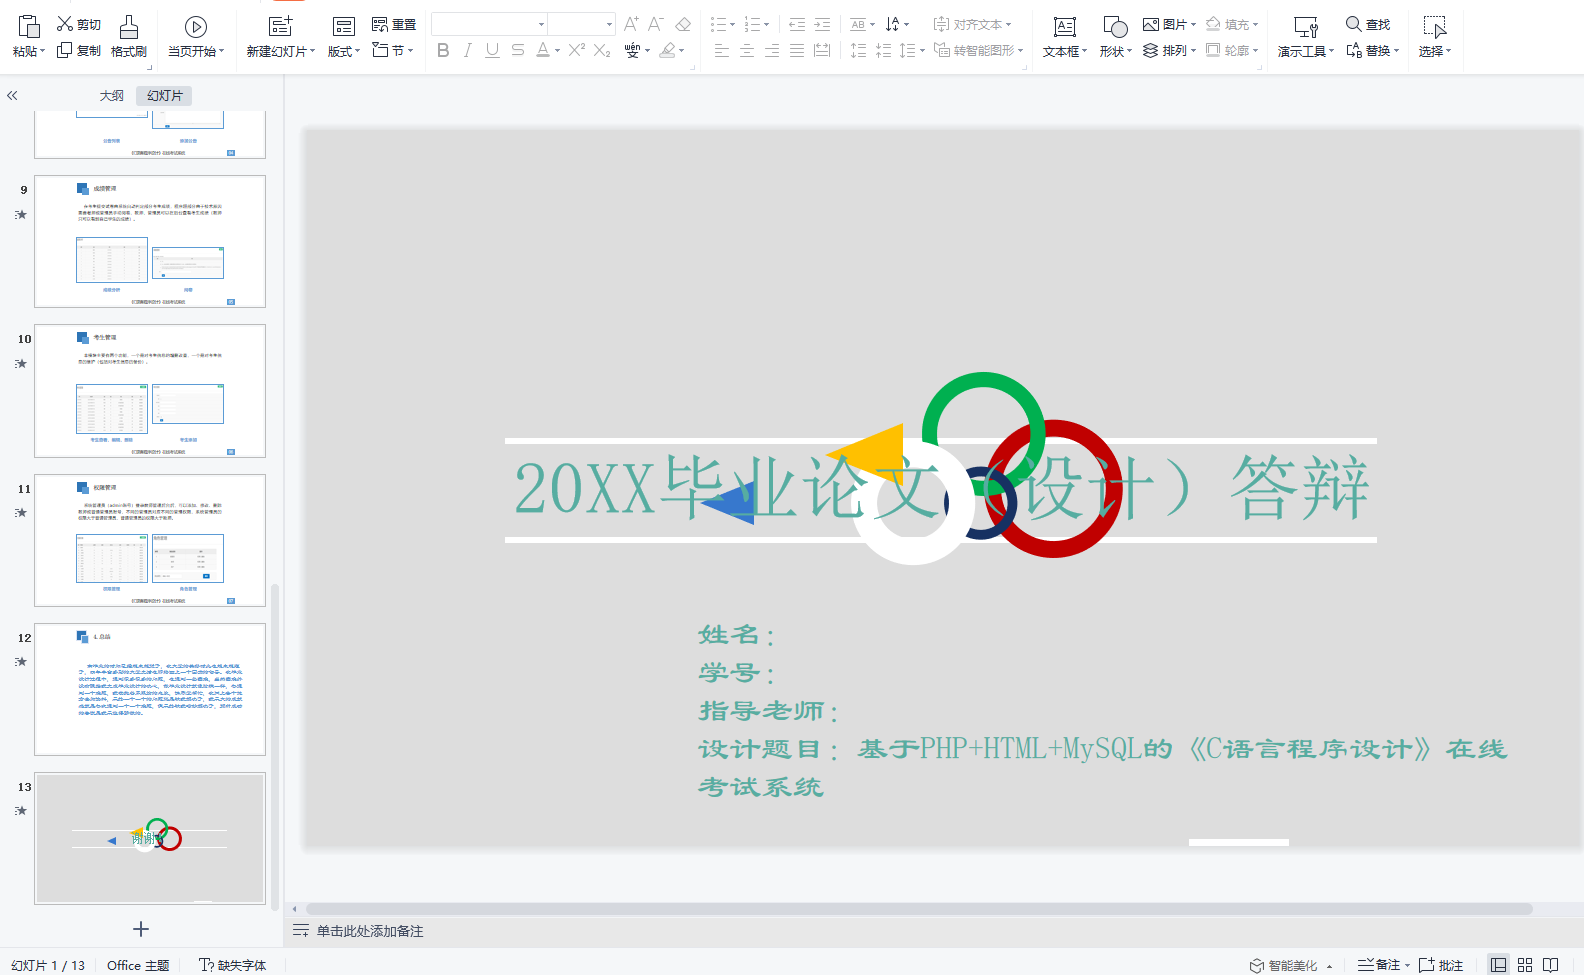Select slide 12 thumbnail
1584x975 pixels.
coord(150,689)
